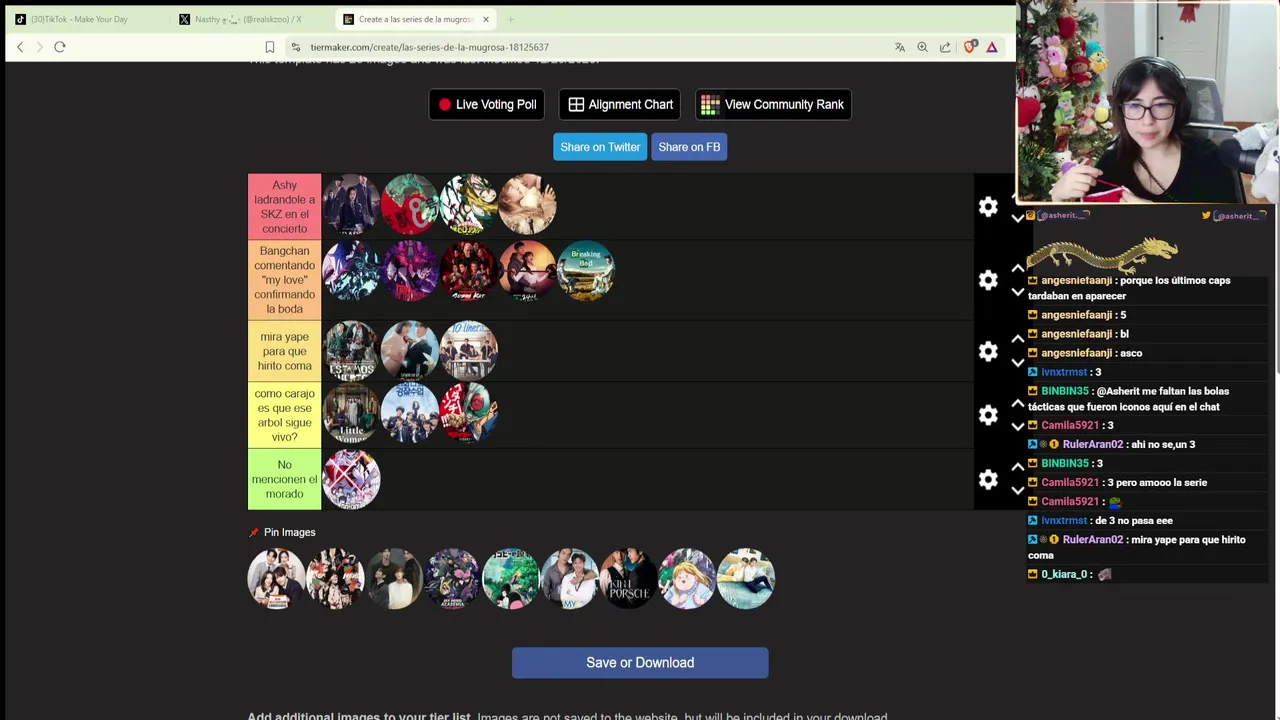Move the Ashy ladrandole tier row down
This screenshot has height=720, width=1280.
click(x=1018, y=219)
